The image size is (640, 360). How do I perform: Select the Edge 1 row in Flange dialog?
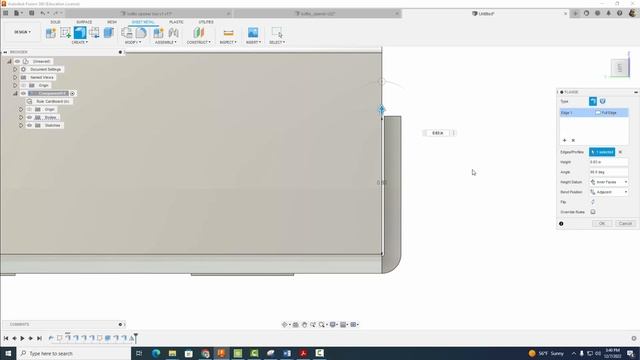click(x=594, y=113)
